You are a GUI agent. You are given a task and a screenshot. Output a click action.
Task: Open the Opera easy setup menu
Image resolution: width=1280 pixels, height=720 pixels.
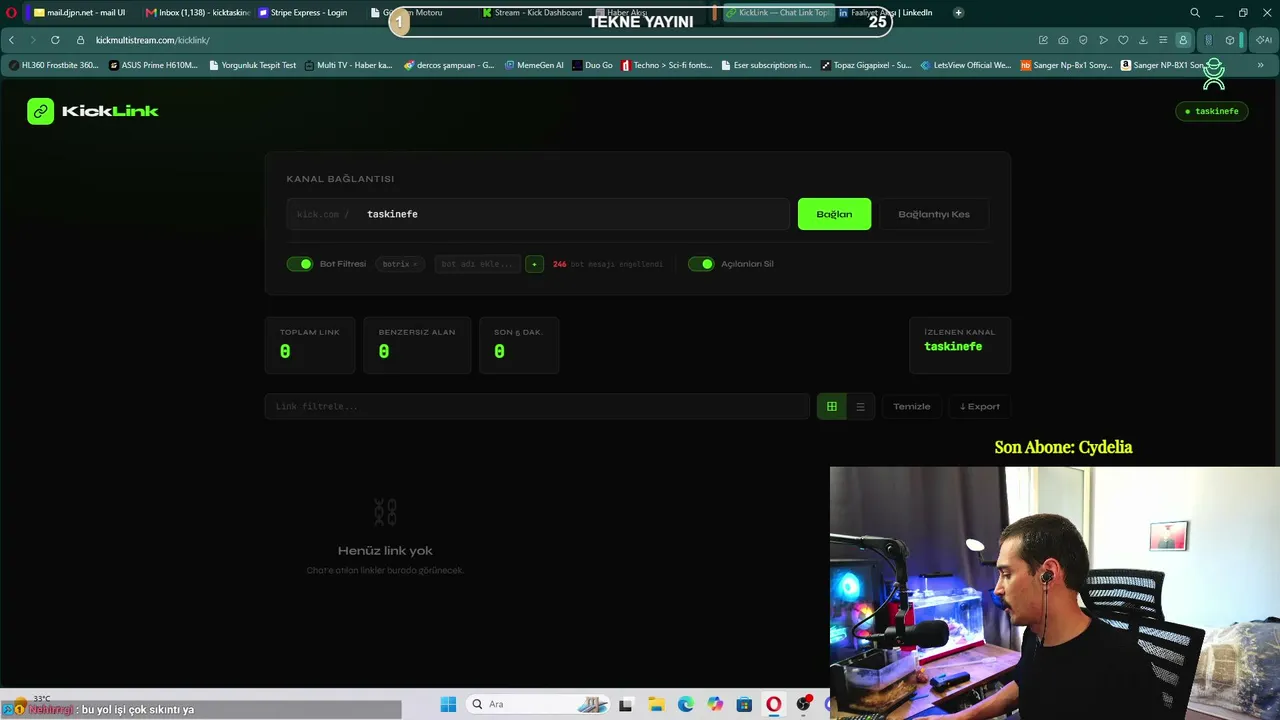click(x=1163, y=40)
